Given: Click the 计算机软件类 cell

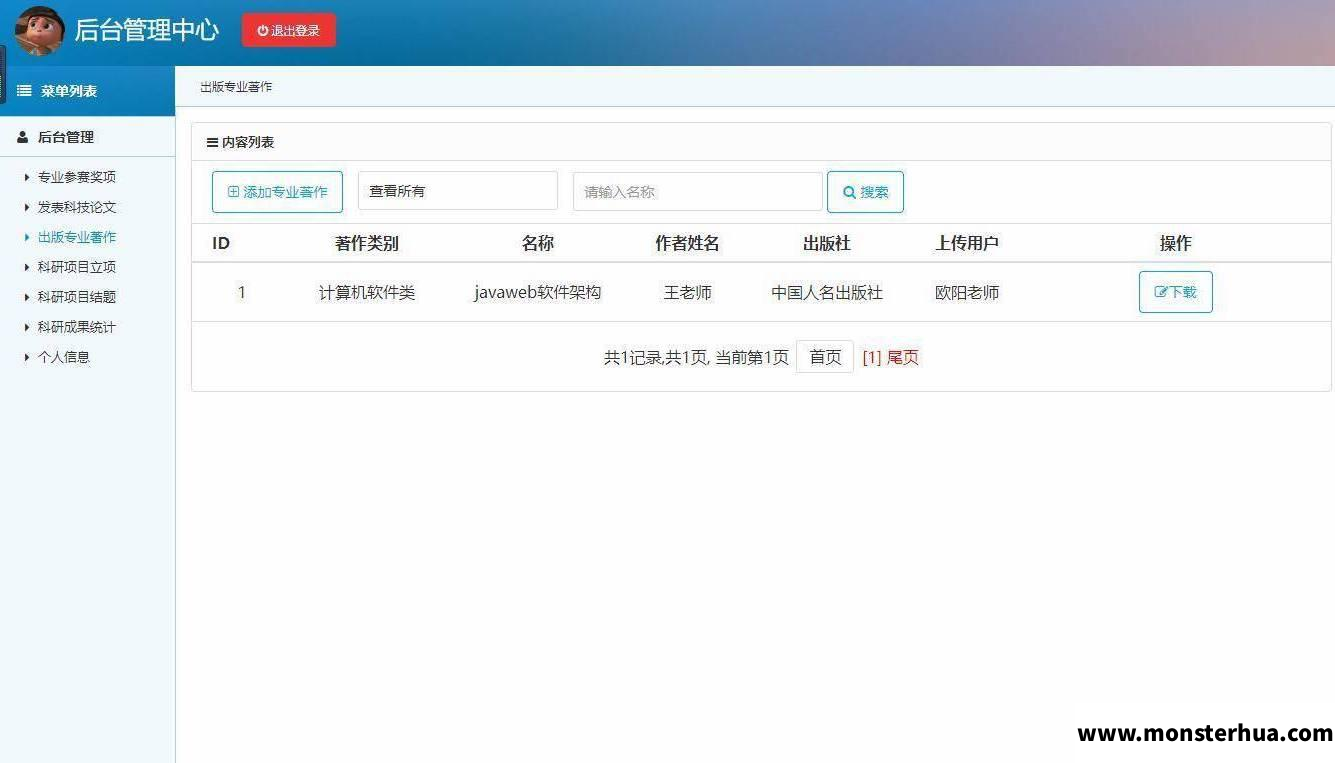Looking at the screenshot, I should tap(367, 293).
